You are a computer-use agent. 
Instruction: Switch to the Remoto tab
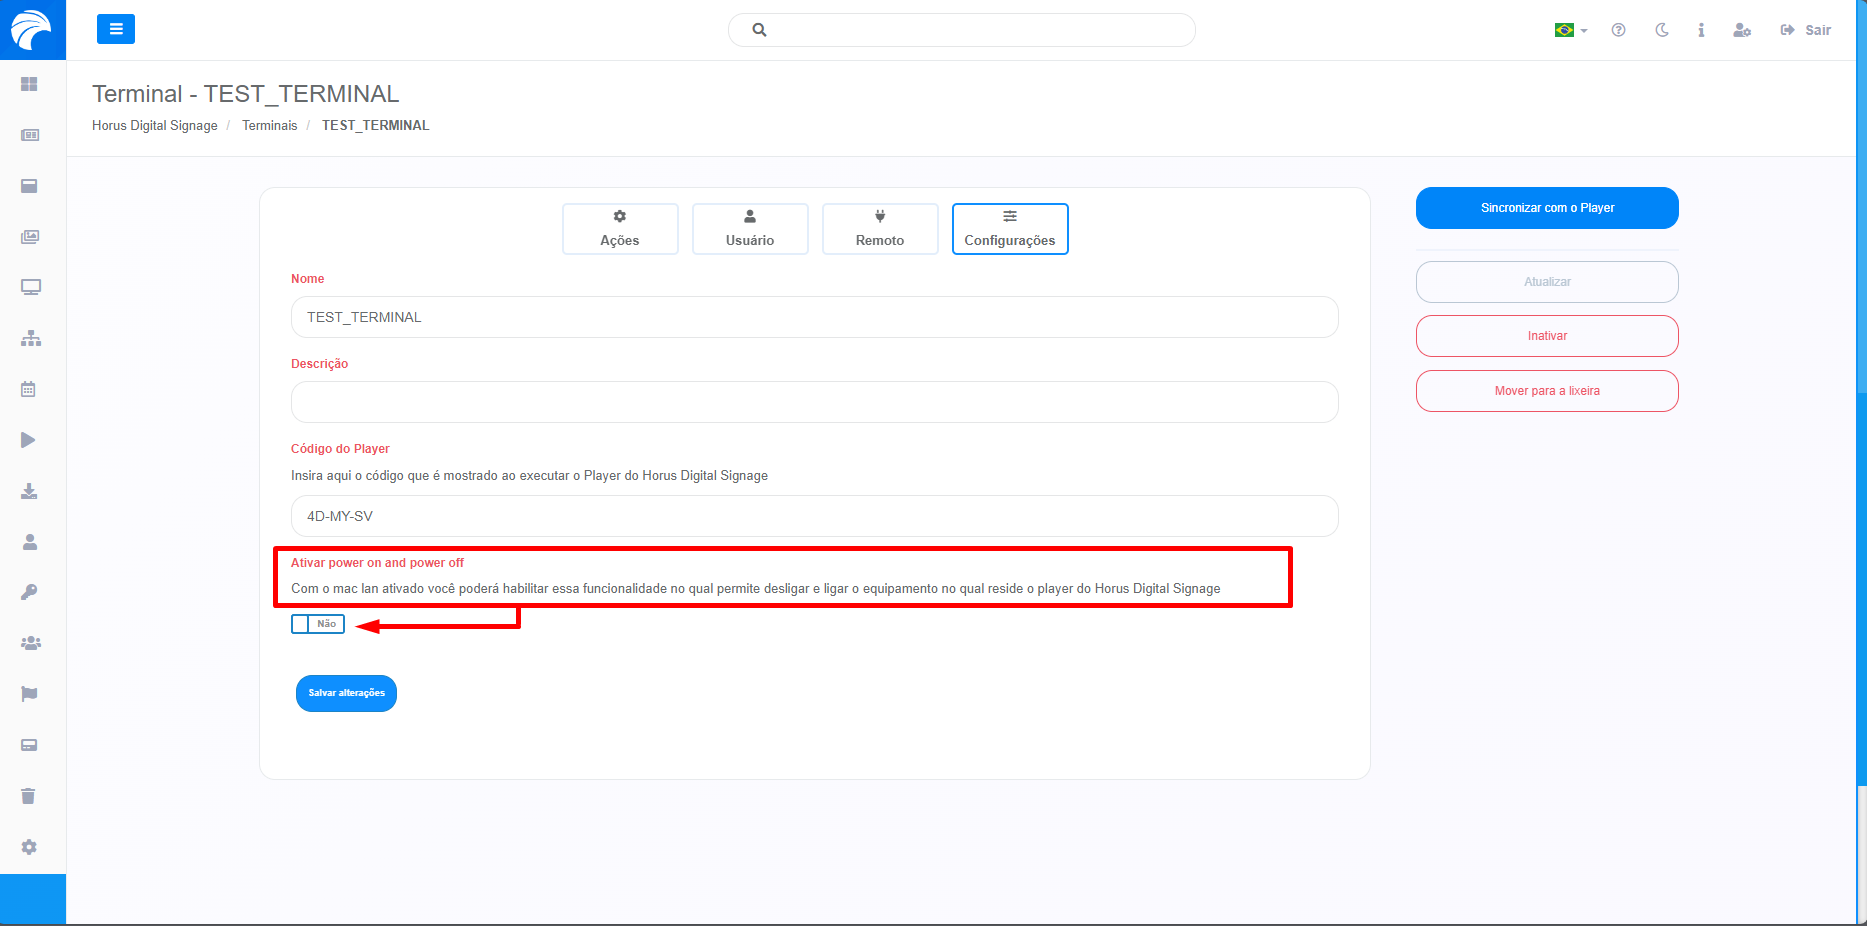coord(880,229)
